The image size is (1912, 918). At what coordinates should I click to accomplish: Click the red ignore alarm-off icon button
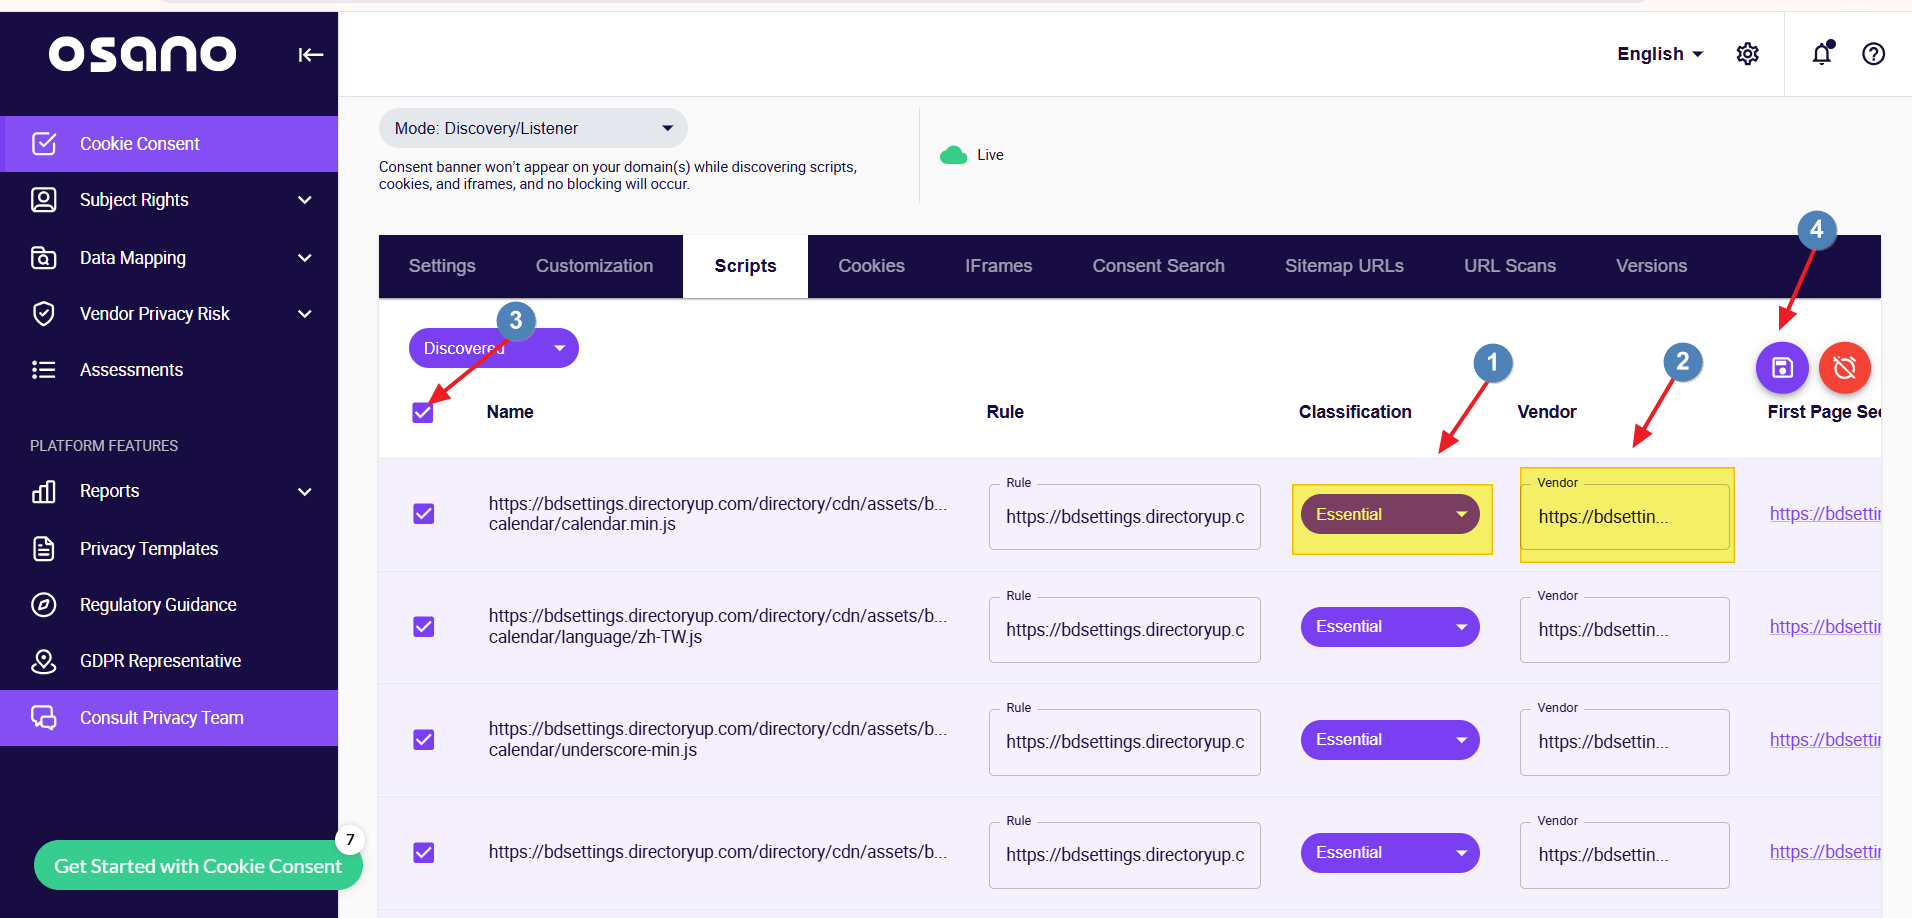tap(1844, 368)
